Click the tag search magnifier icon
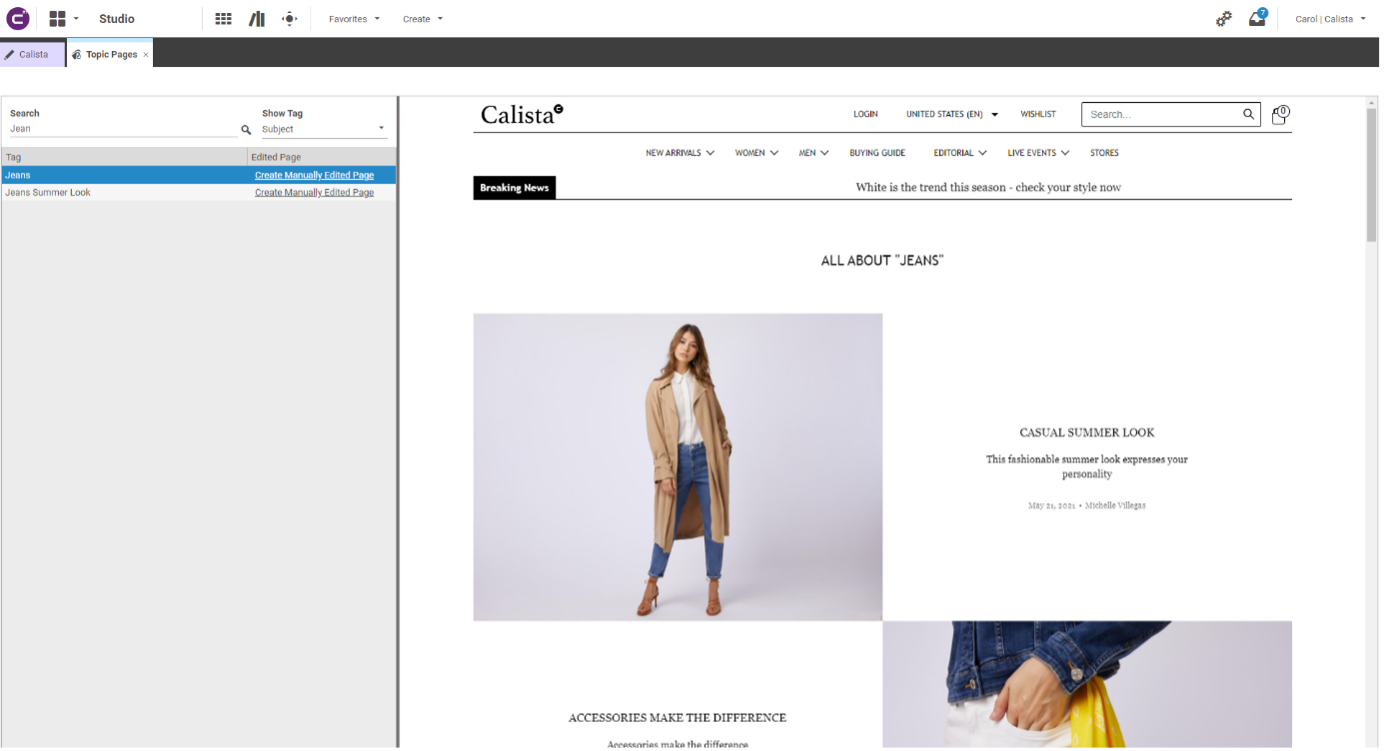The height and width of the screenshot is (751, 1384). [x=246, y=130]
